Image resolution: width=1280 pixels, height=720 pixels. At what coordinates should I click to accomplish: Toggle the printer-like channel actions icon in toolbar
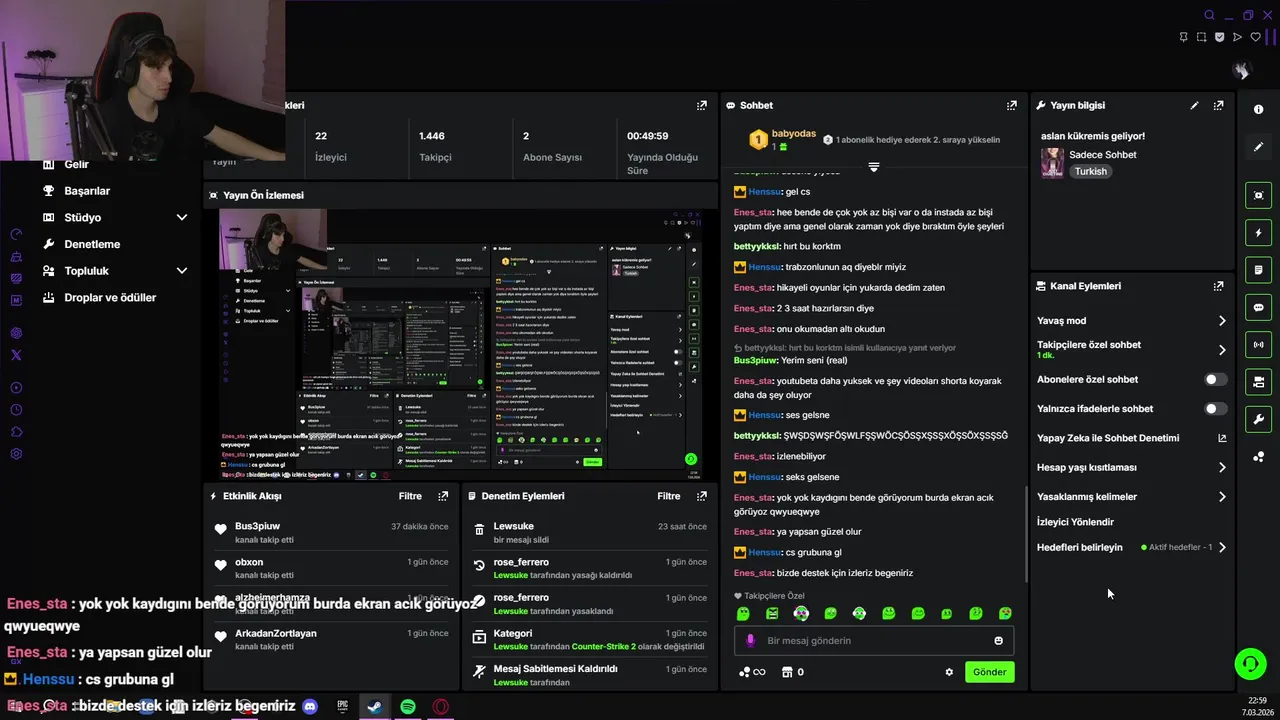1258,382
